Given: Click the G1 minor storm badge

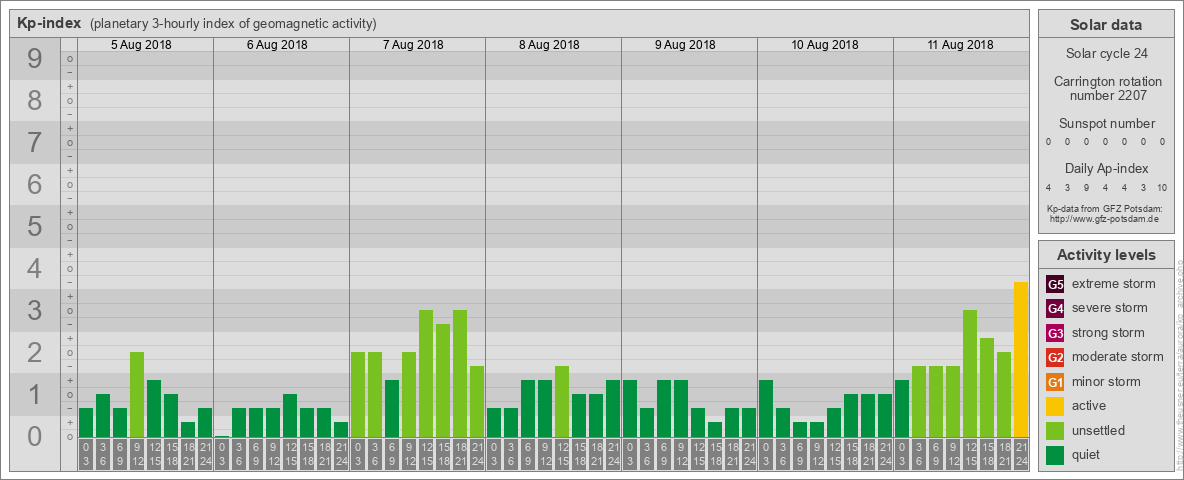Looking at the screenshot, I should click(1055, 381).
